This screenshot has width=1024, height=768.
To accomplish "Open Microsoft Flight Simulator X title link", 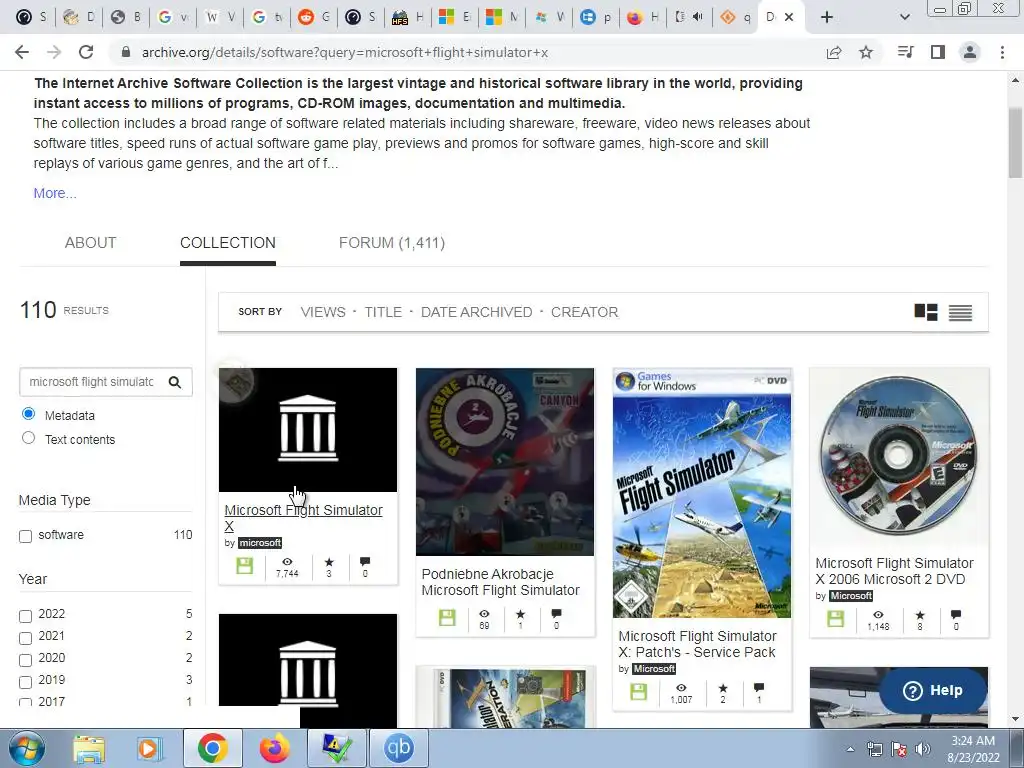I will pos(304,518).
